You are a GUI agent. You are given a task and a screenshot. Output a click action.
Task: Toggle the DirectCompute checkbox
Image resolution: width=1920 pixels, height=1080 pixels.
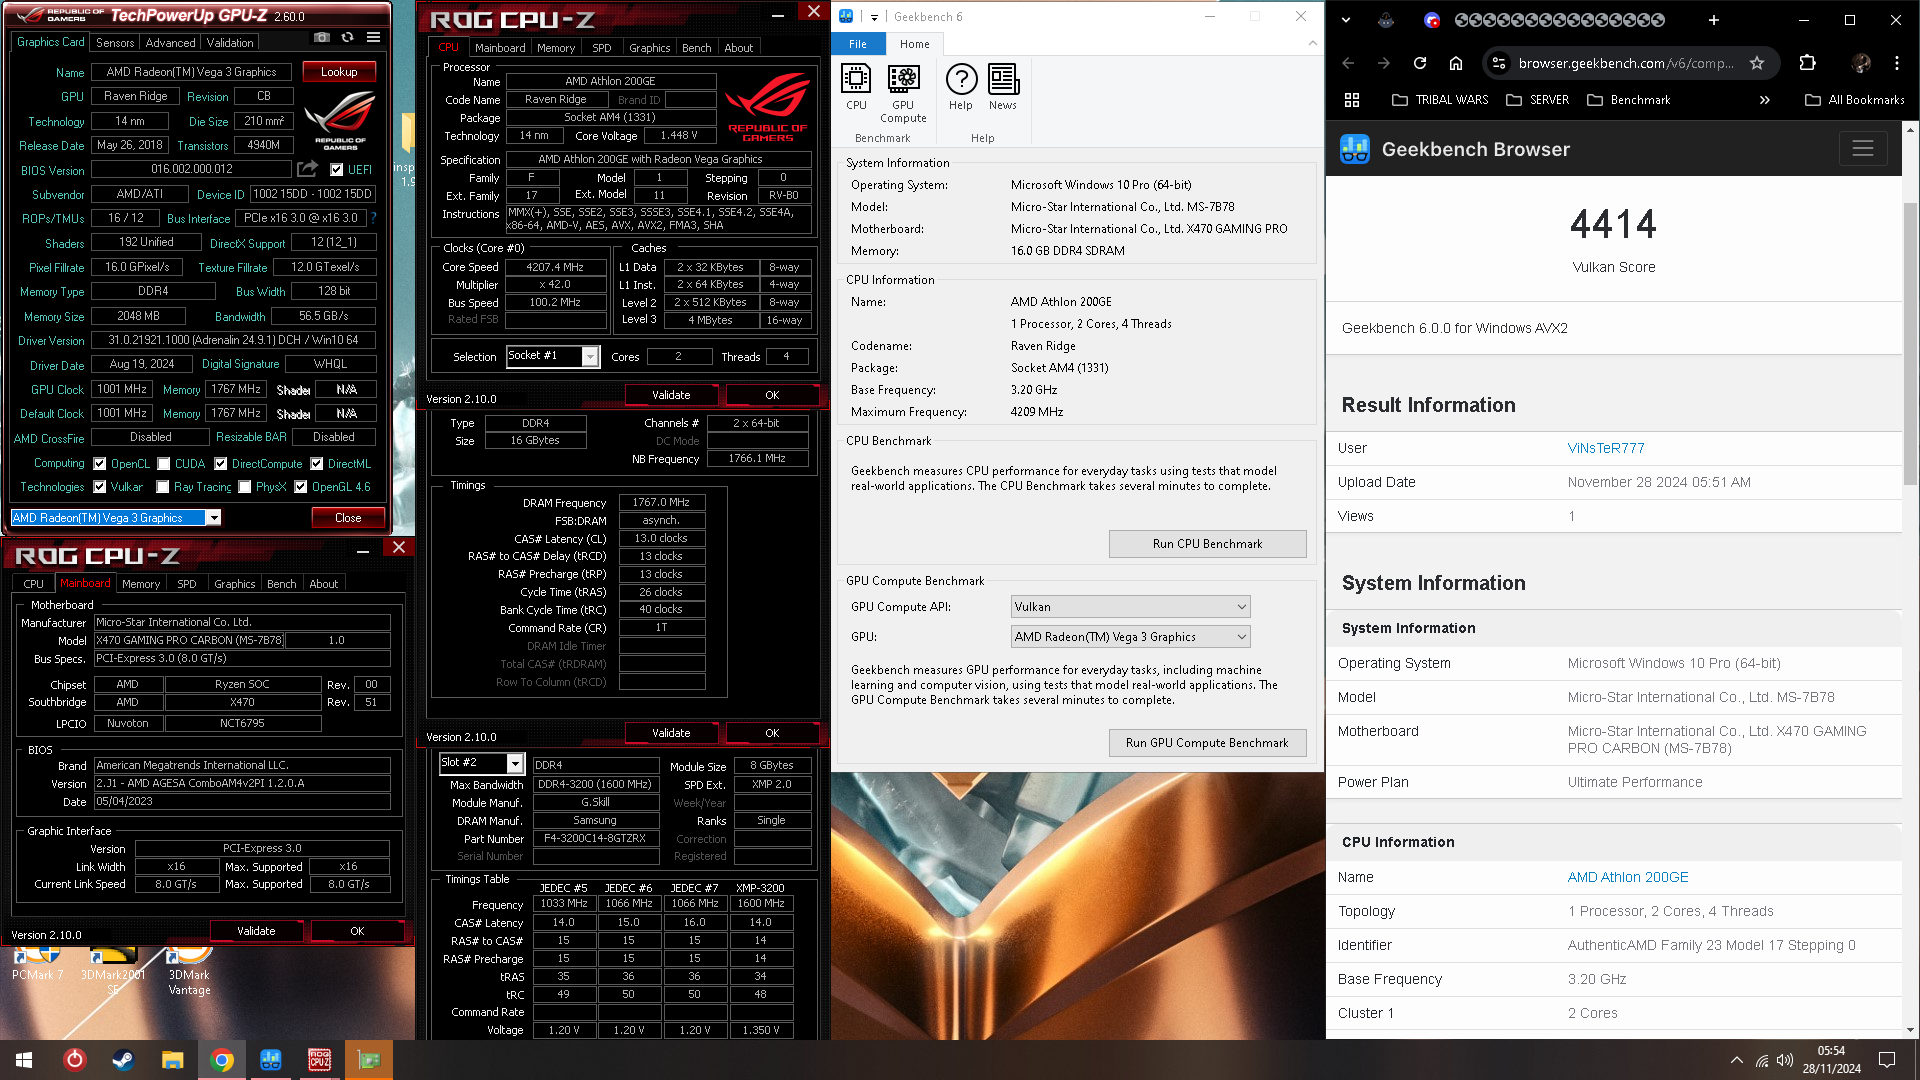pos(220,464)
